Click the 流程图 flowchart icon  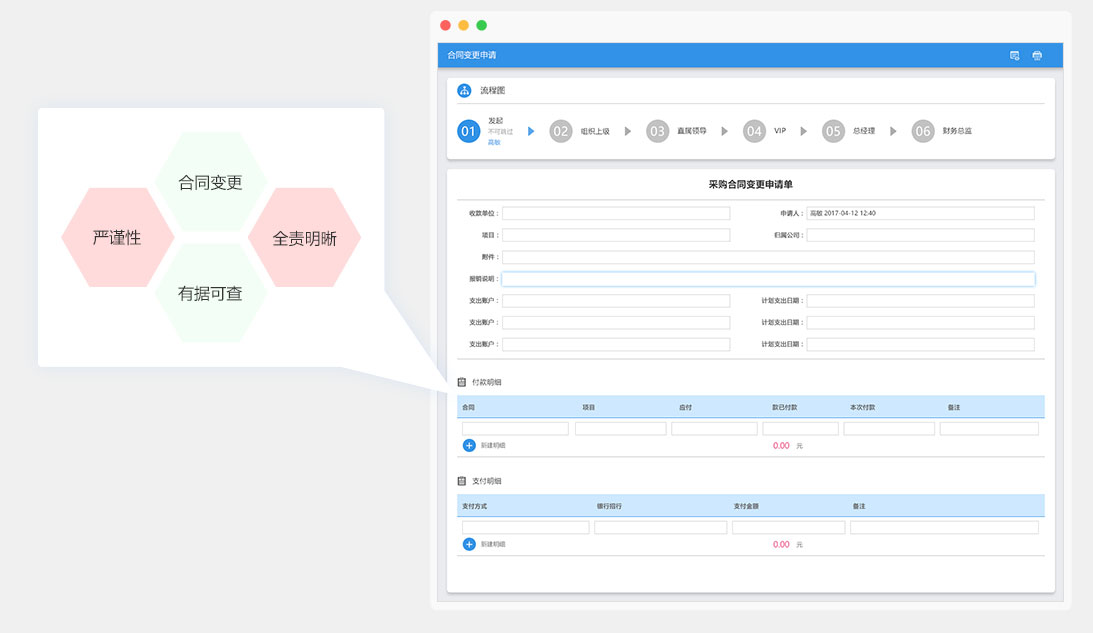[464, 91]
